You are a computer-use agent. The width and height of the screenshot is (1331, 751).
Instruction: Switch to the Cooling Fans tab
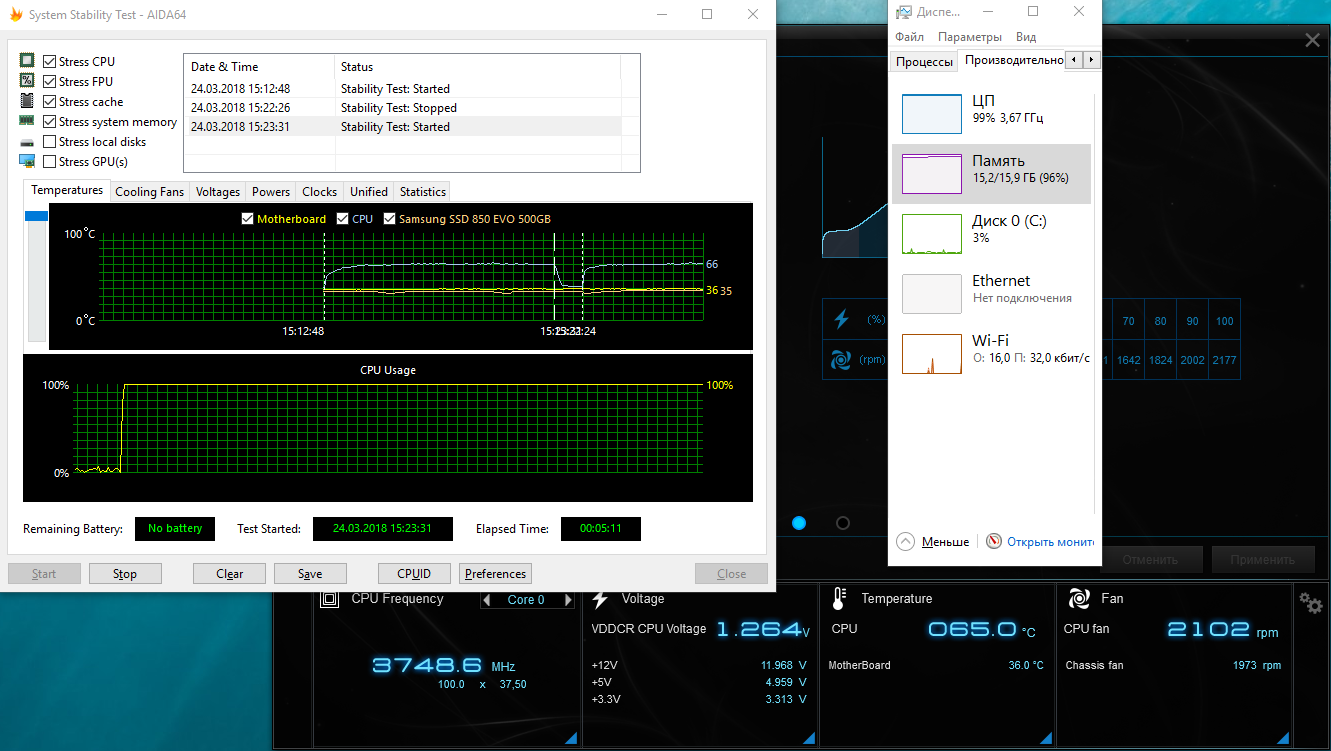[x=149, y=191]
